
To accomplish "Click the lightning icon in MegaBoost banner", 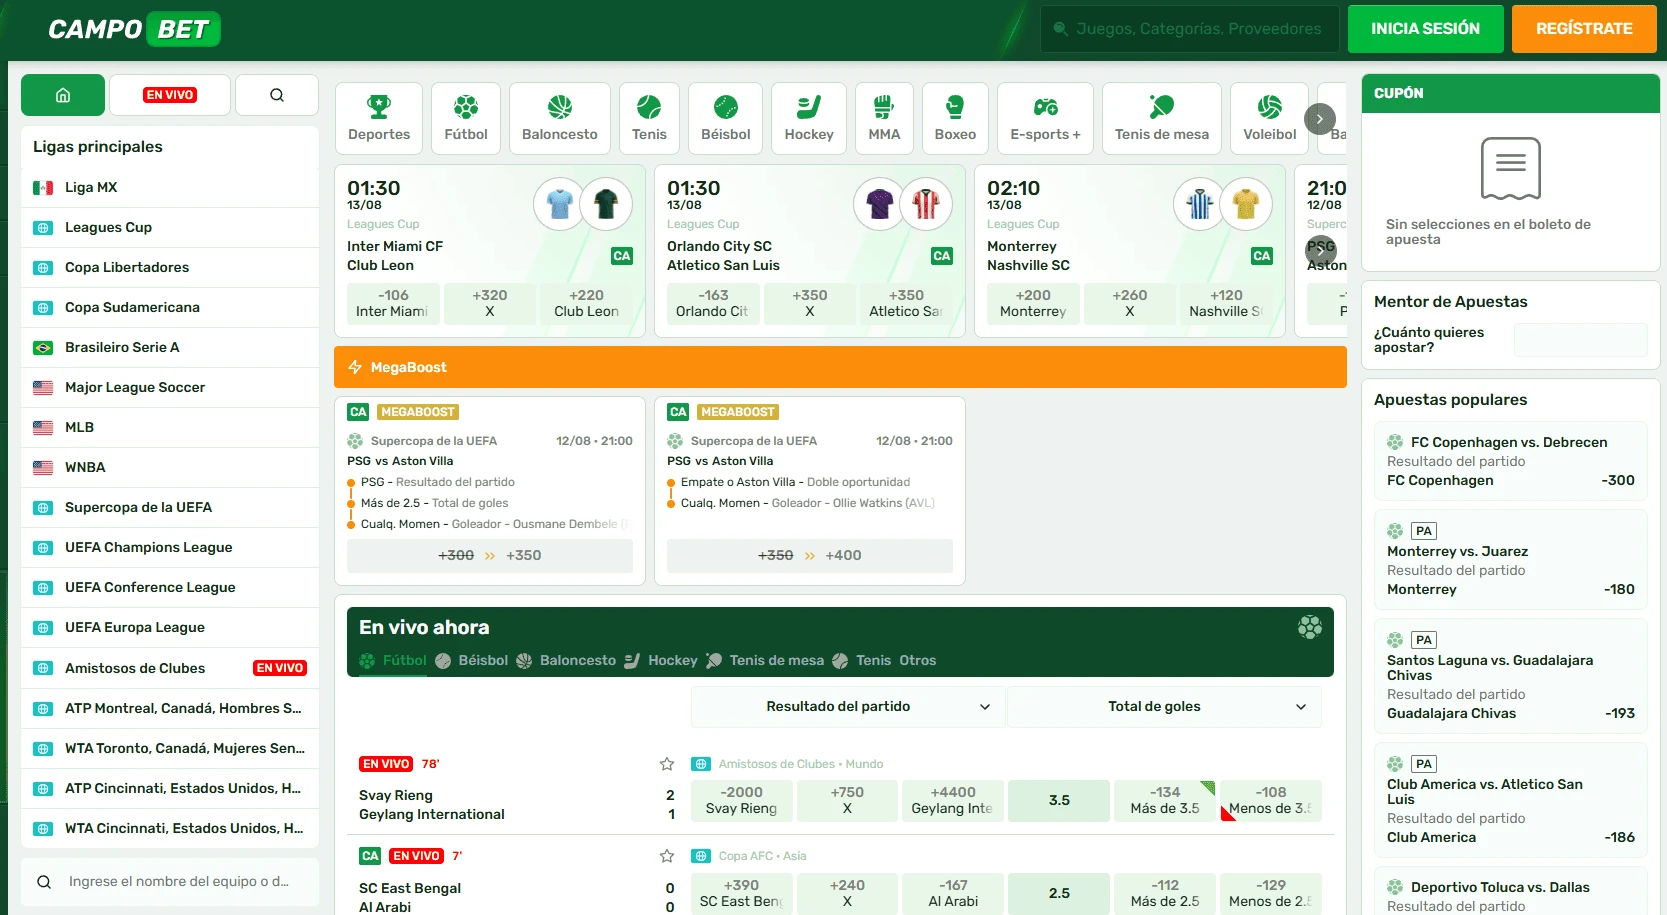I will [x=355, y=367].
